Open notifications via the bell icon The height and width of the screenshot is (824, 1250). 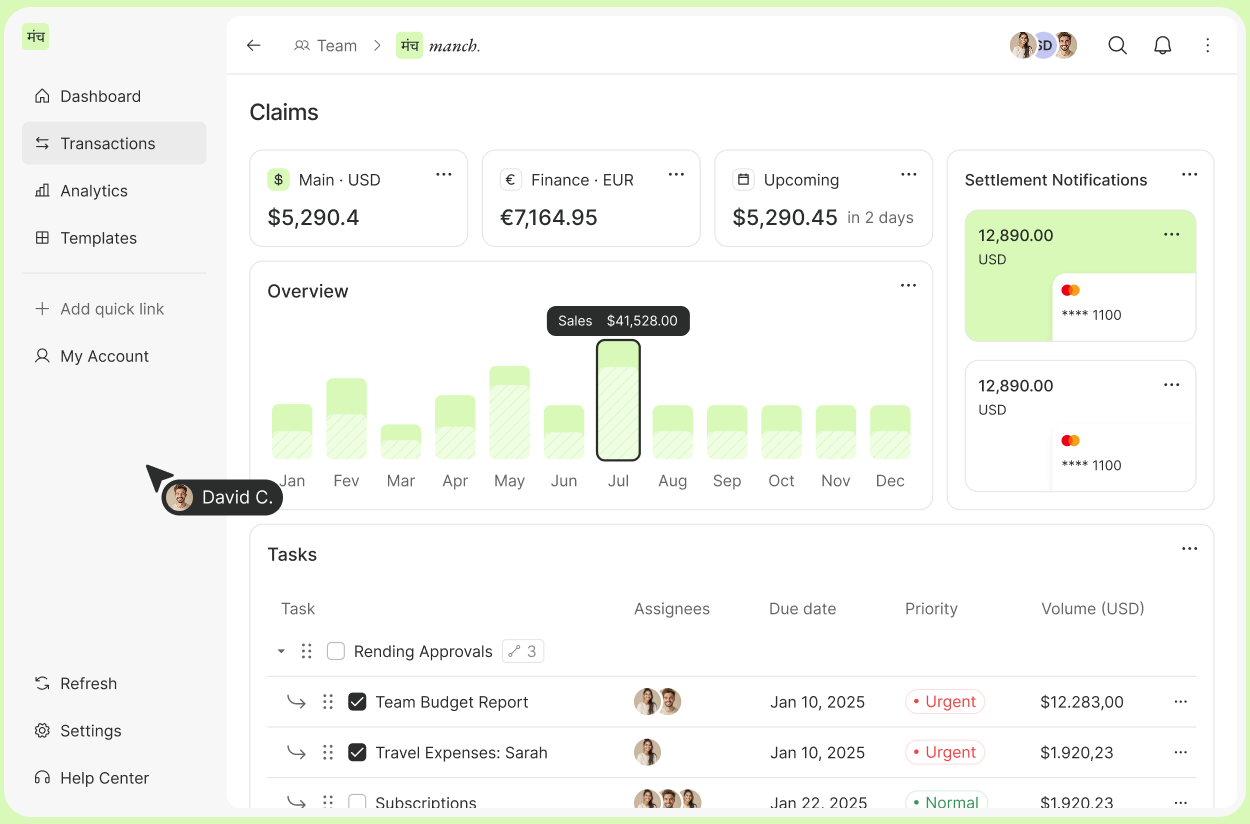coord(1162,45)
